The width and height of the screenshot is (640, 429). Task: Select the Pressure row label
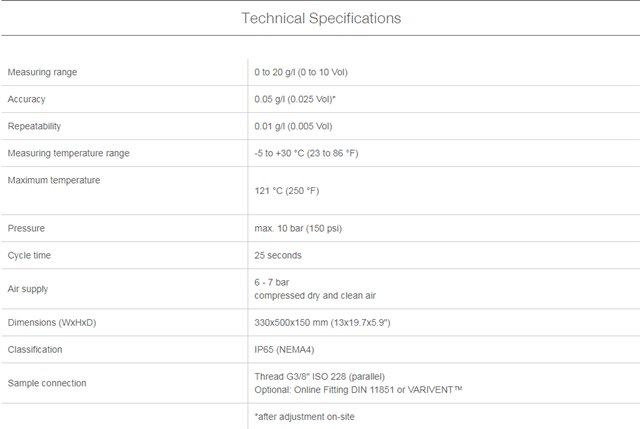pos(26,228)
